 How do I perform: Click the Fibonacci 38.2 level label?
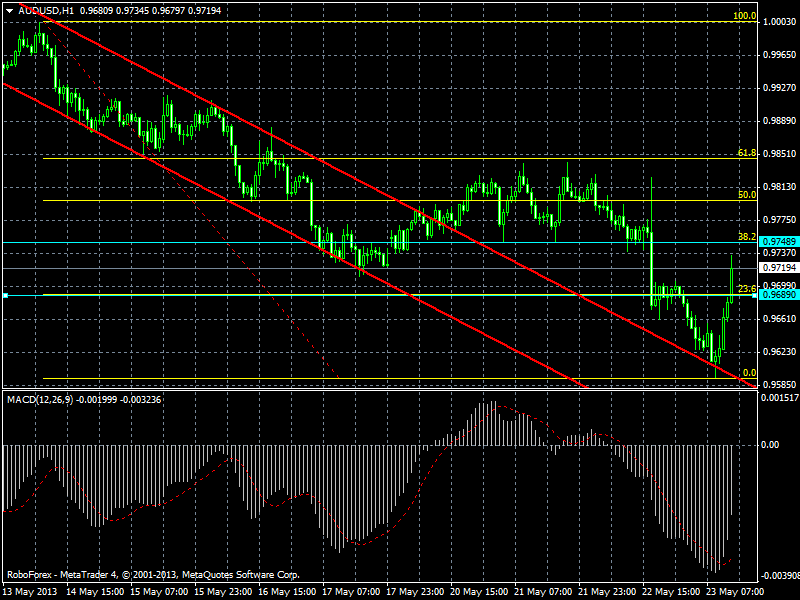pyautogui.click(x=747, y=236)
